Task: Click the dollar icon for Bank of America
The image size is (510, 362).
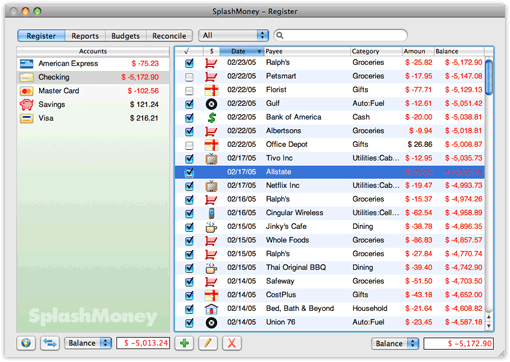Action: tap(211, 117)
